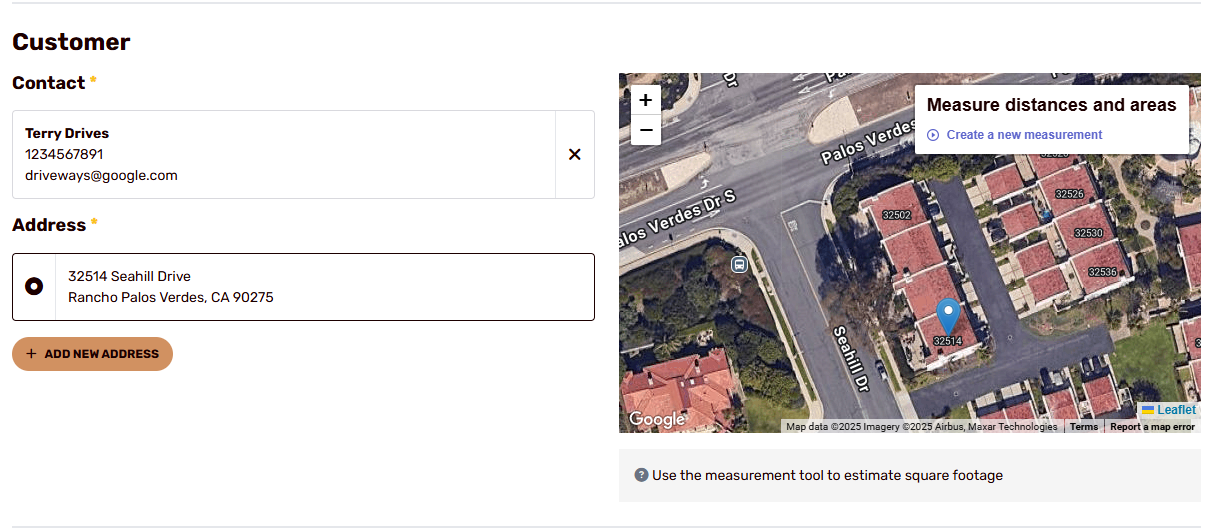1215x531 pixels.
Task: Click the Measure distances and areas heading
Action: click(x=1052, y=104)
